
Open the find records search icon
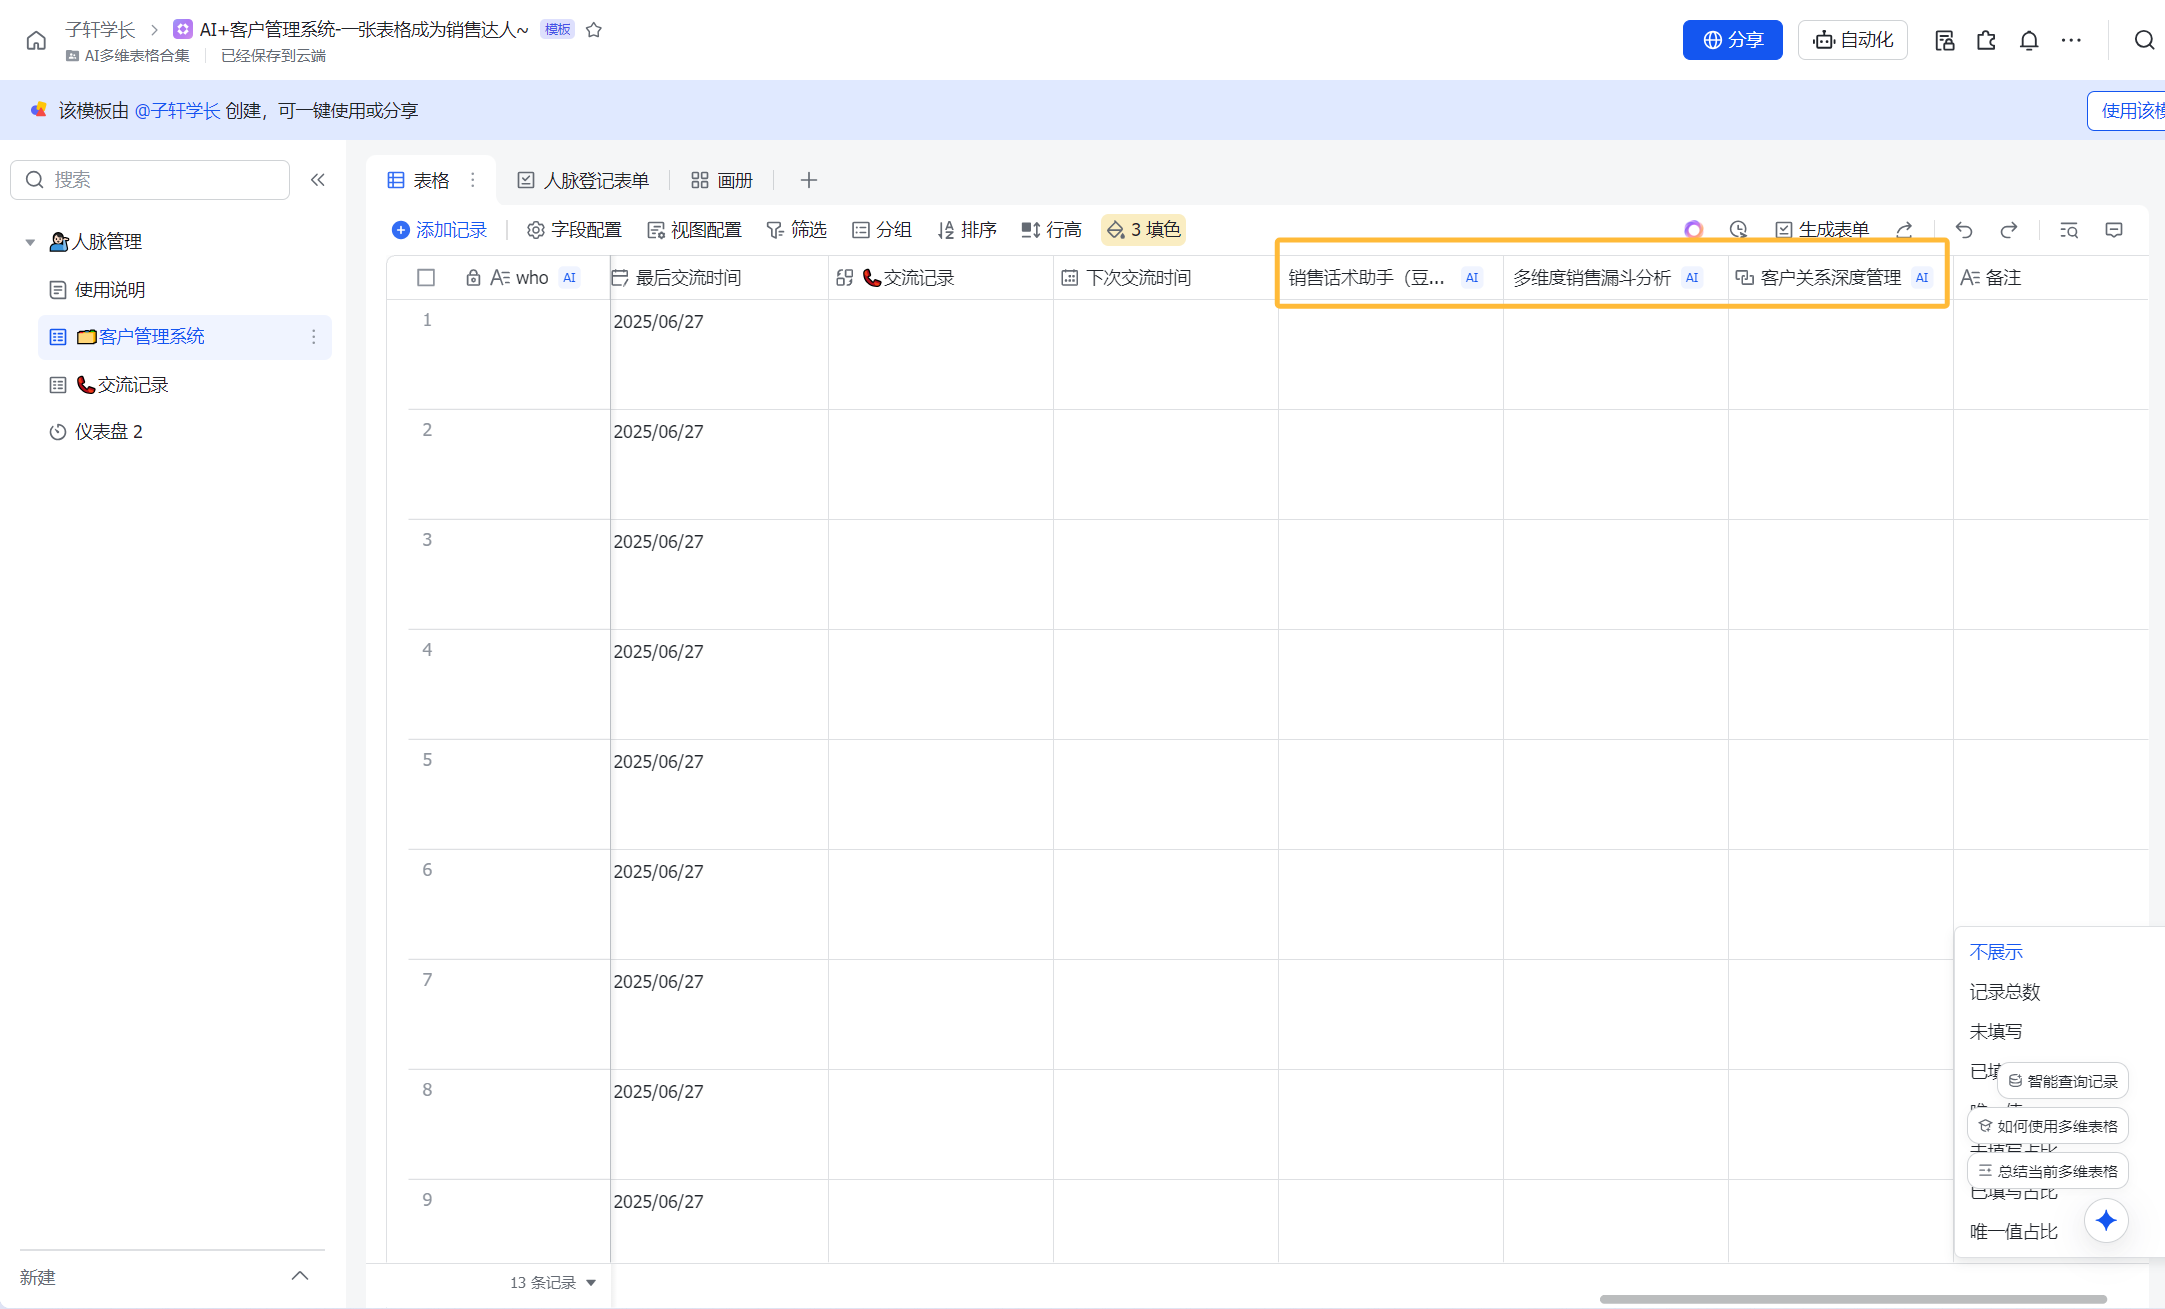(x=2069, y=230)
